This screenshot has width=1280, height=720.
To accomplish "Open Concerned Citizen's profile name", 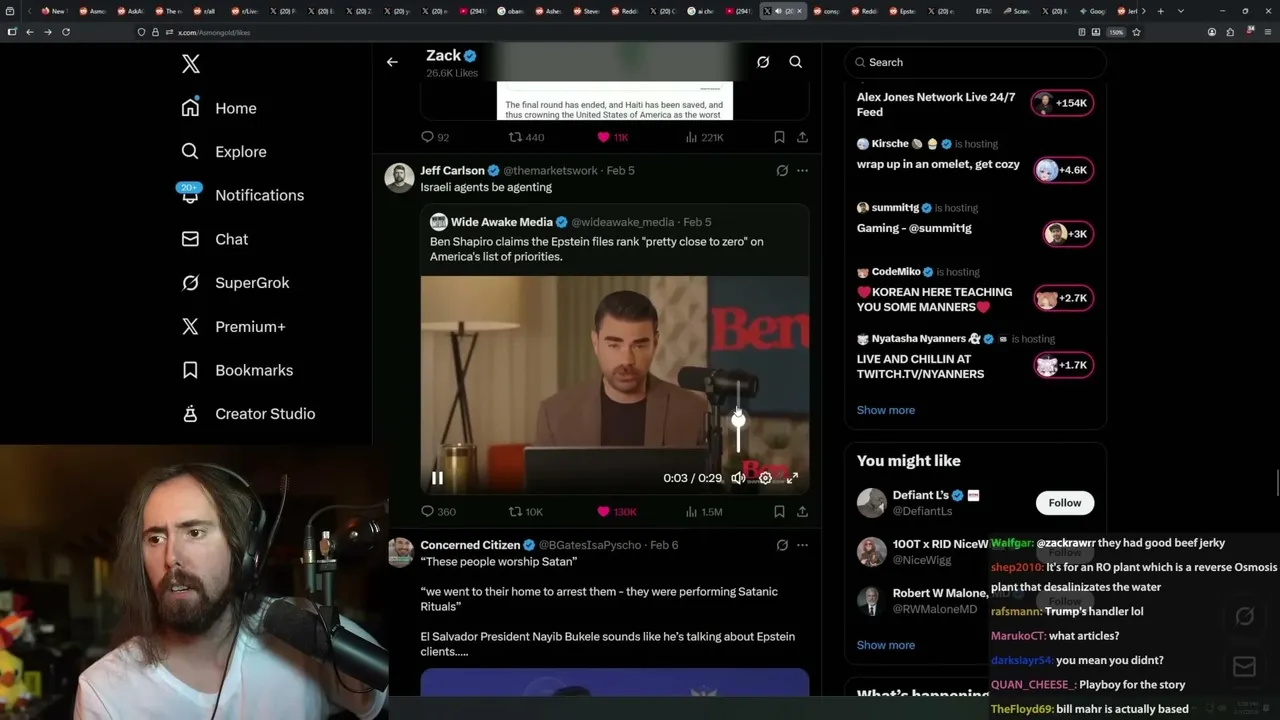I will 470,545.
